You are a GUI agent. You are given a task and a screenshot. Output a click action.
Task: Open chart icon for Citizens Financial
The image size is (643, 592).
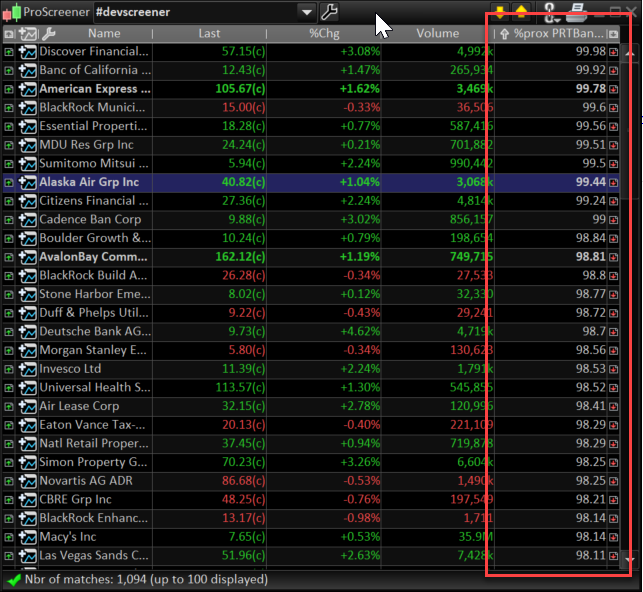(x=28, y=201)
